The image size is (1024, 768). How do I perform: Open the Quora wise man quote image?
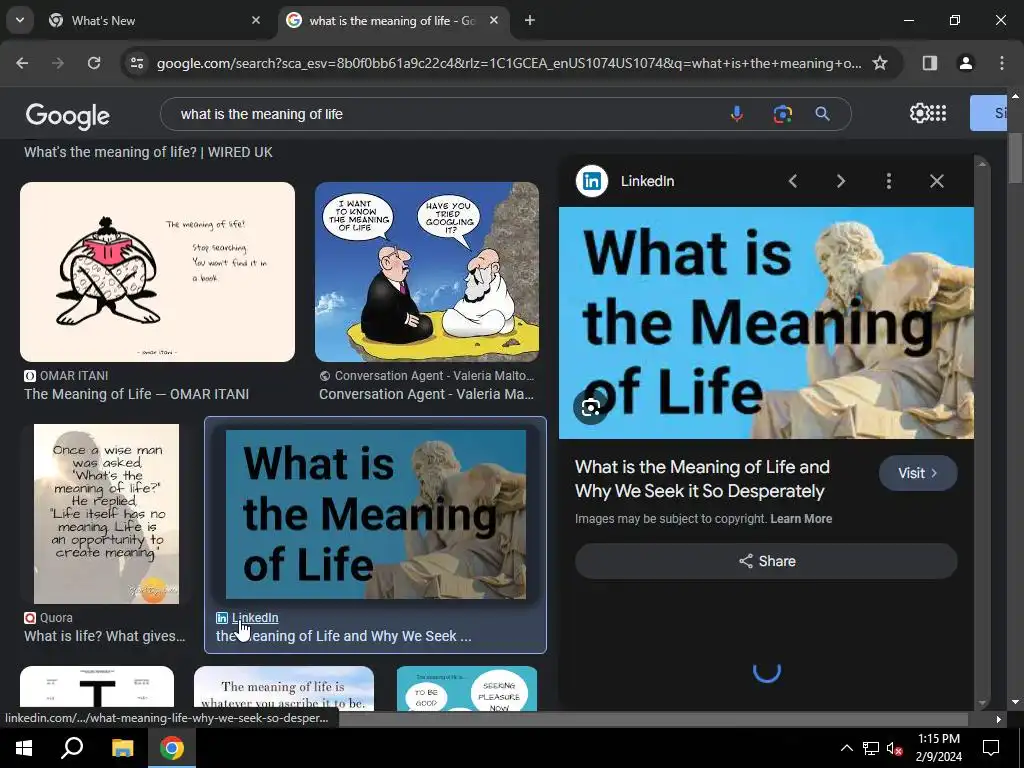pos(106,514)
